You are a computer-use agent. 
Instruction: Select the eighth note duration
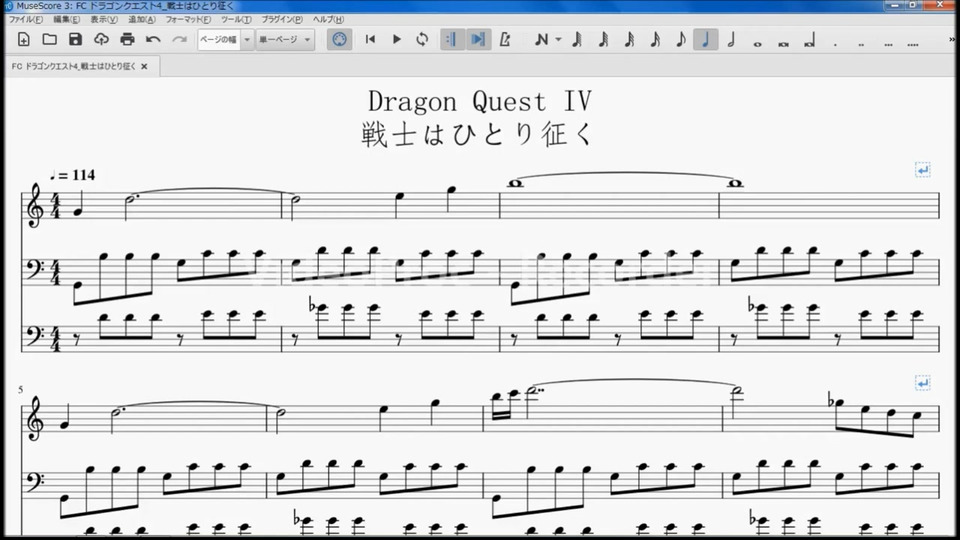680,40
